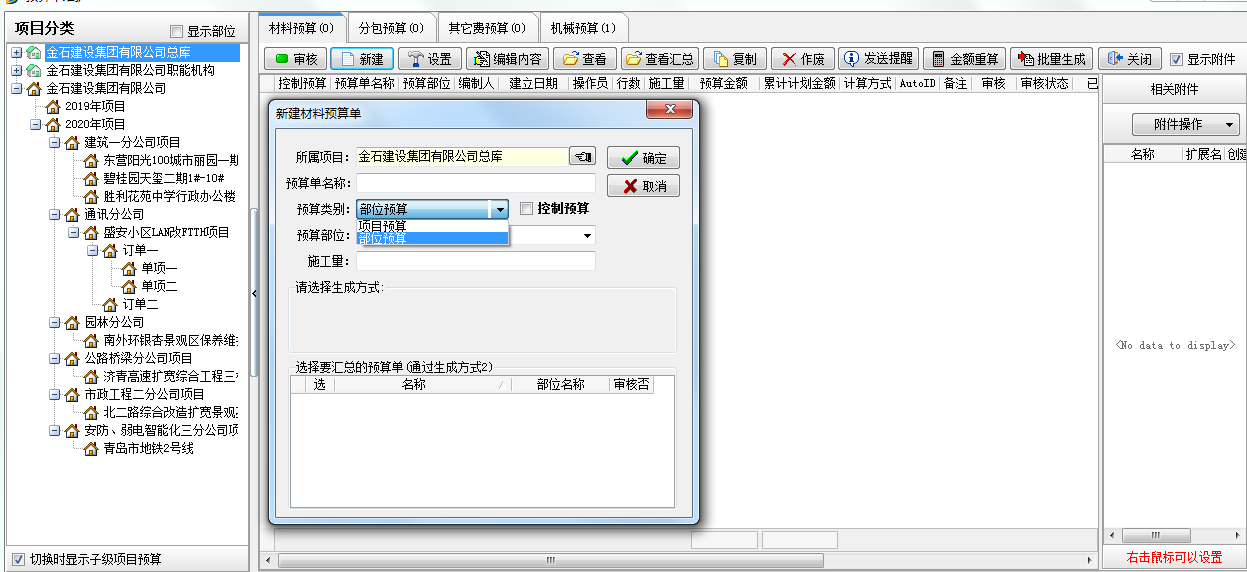Image resolution: width=1247 pixels, height=572 pixels.
Task: Select 盛安小区LAN改FTTH项目 in the tree
Action: pyautogui.click(x=166, y=232)
